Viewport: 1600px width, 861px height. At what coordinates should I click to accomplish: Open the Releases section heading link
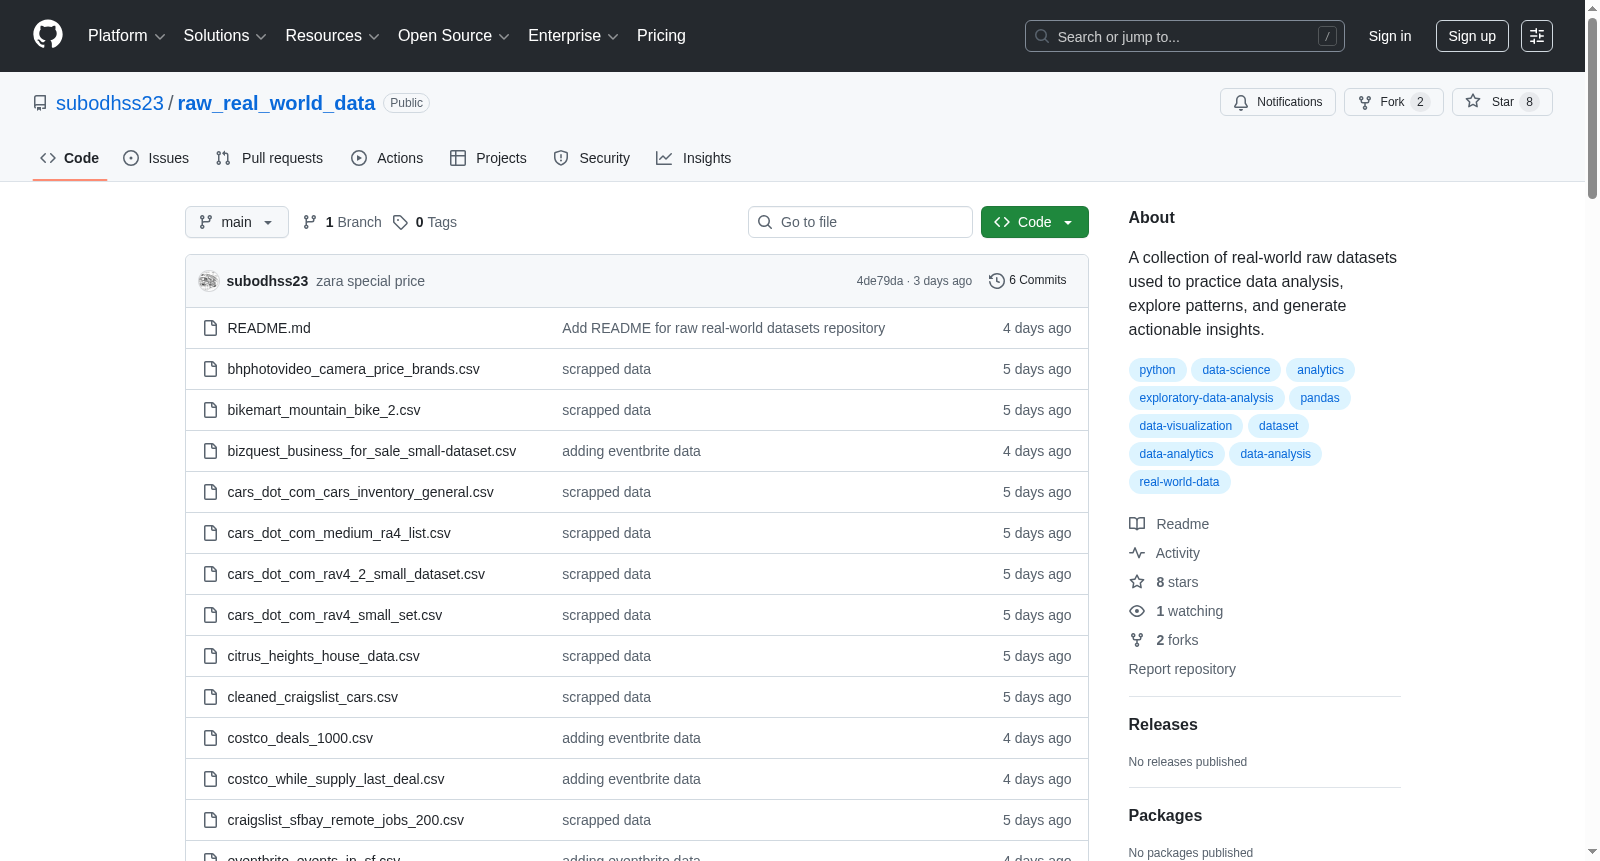click(x=1162, y=724)
